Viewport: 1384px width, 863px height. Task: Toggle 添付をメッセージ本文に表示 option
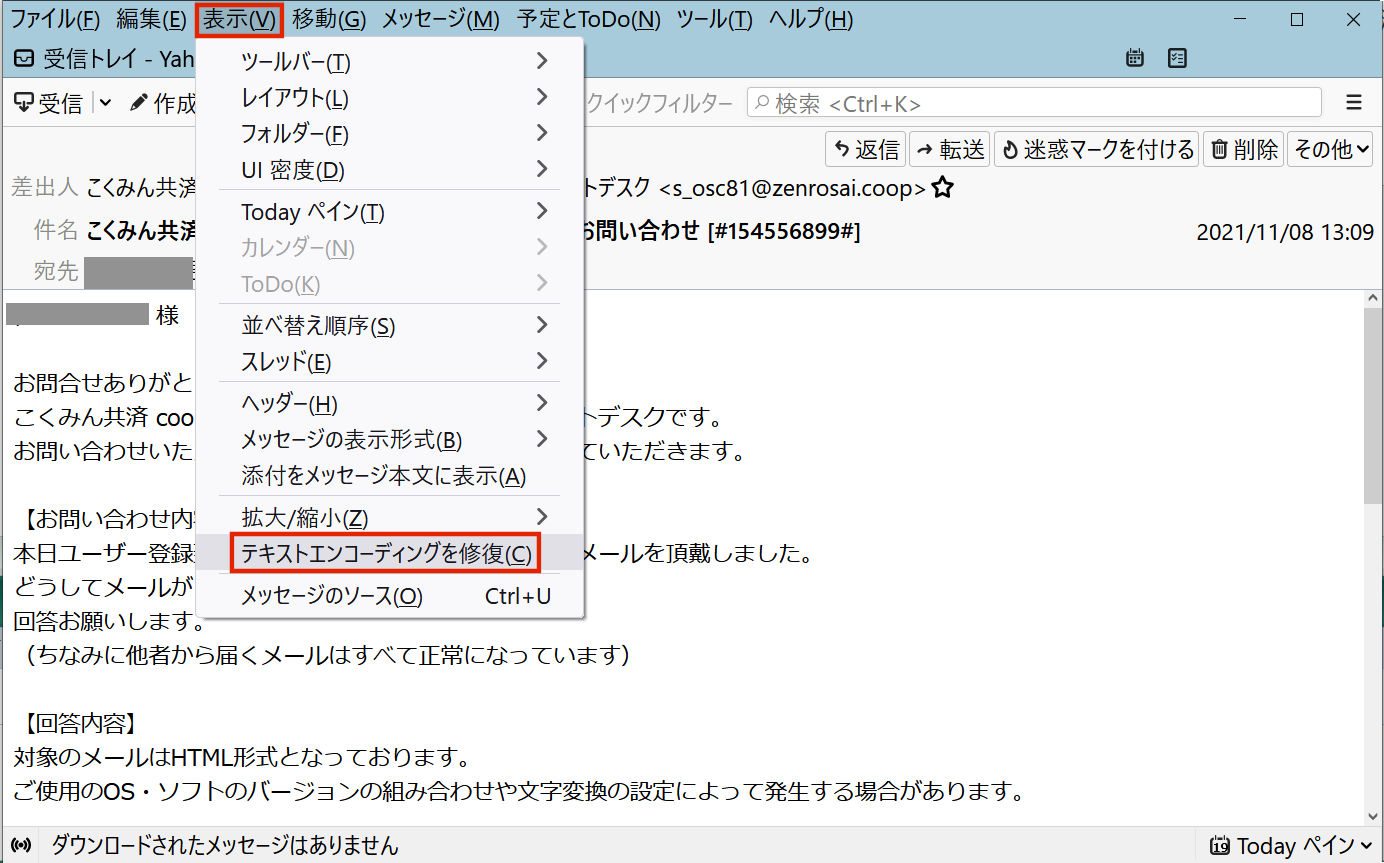tap(384, 476)
